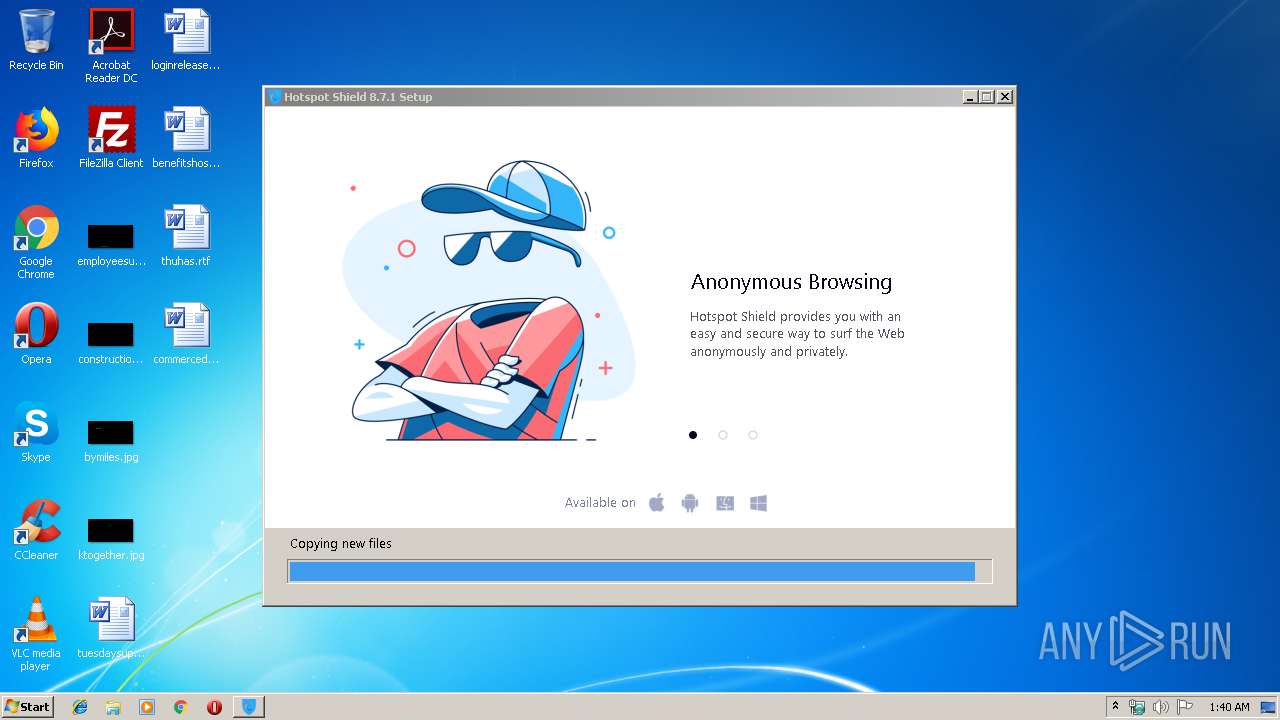This screenshot has width=1280, height=720.
Task: Open the volume control tray icon
Action: (1161, 707)
